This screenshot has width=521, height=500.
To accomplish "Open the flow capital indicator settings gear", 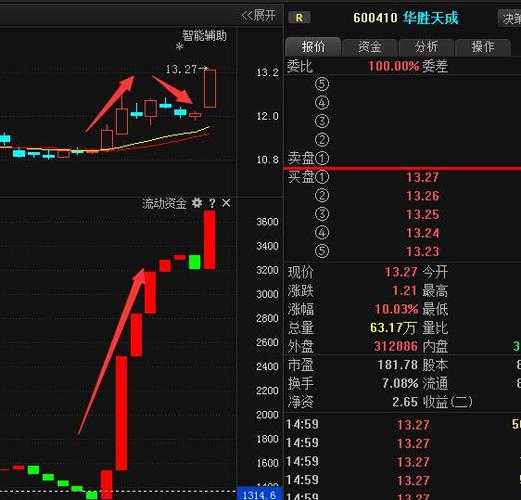I will pos(197,203).
